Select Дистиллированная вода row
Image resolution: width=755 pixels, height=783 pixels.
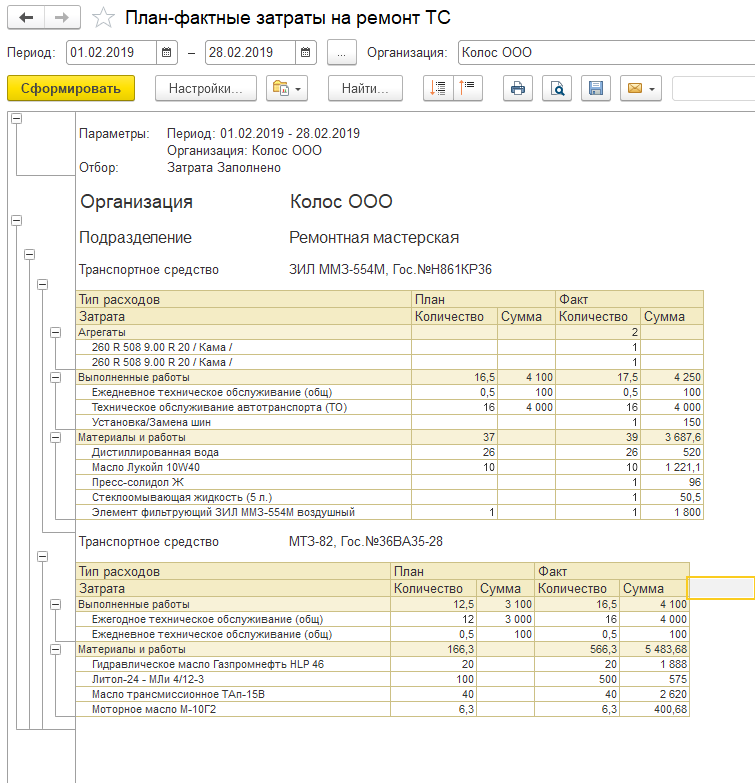click(x=389, y=452)
